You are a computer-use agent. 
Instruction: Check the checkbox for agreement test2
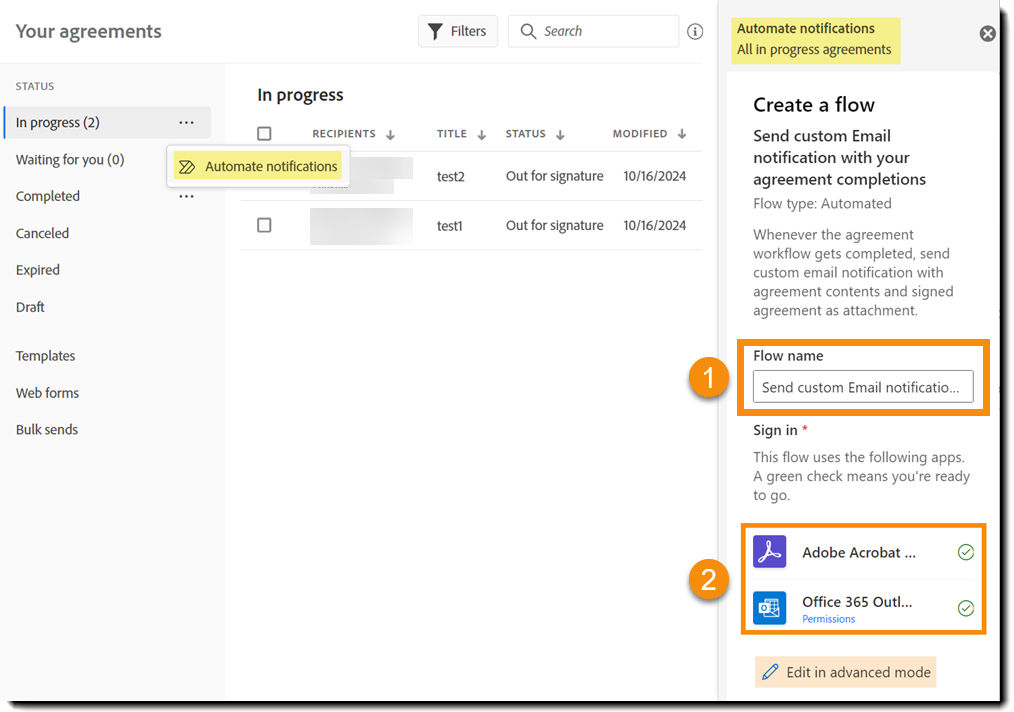coord(264,175)
